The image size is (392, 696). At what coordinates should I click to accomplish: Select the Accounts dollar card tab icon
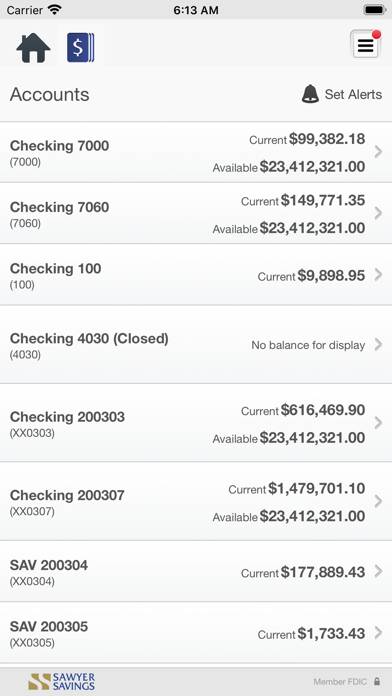[81, 47]
